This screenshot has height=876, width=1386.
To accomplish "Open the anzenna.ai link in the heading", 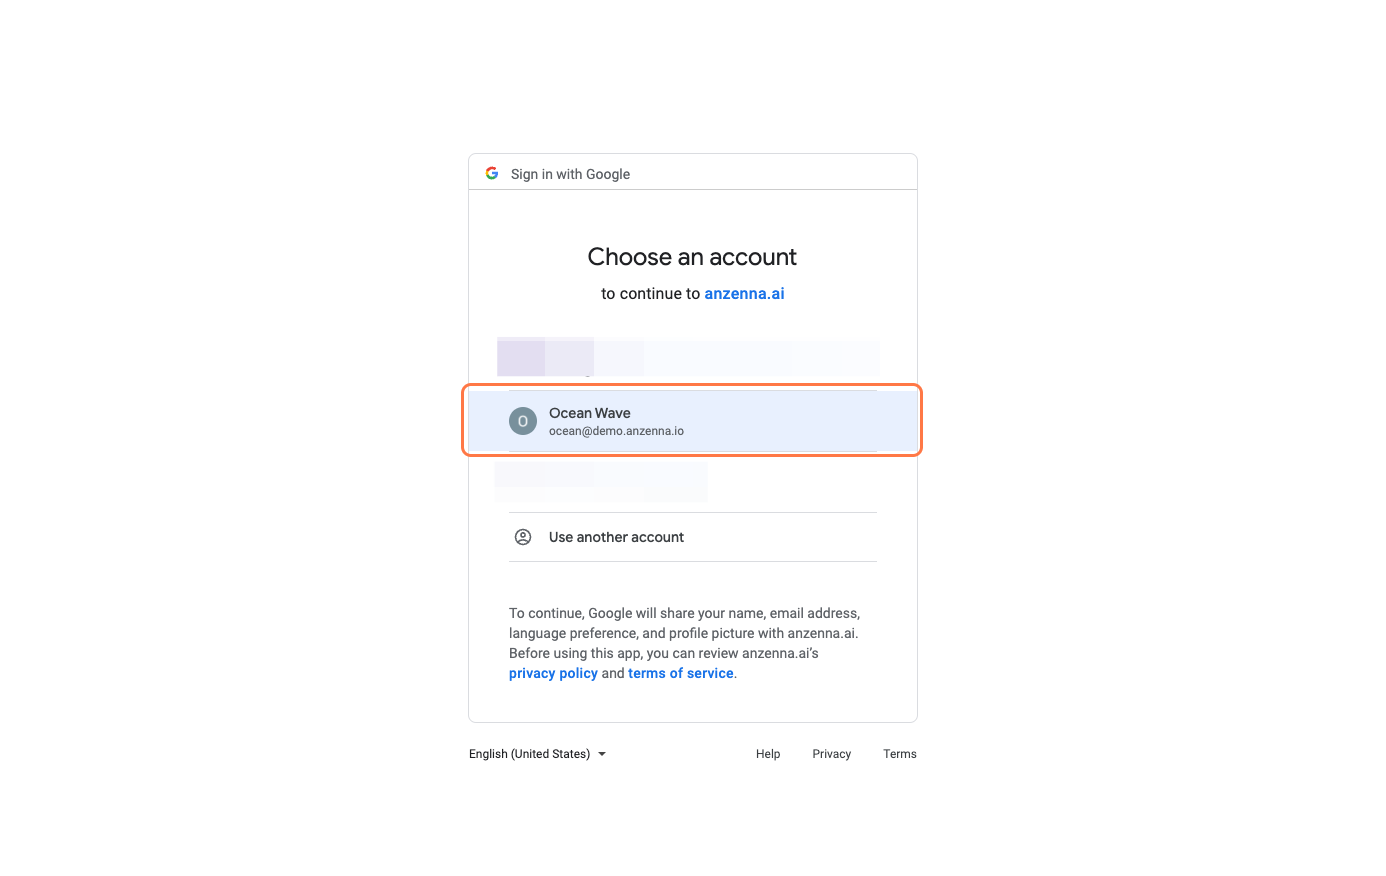I will pos(744,293).
